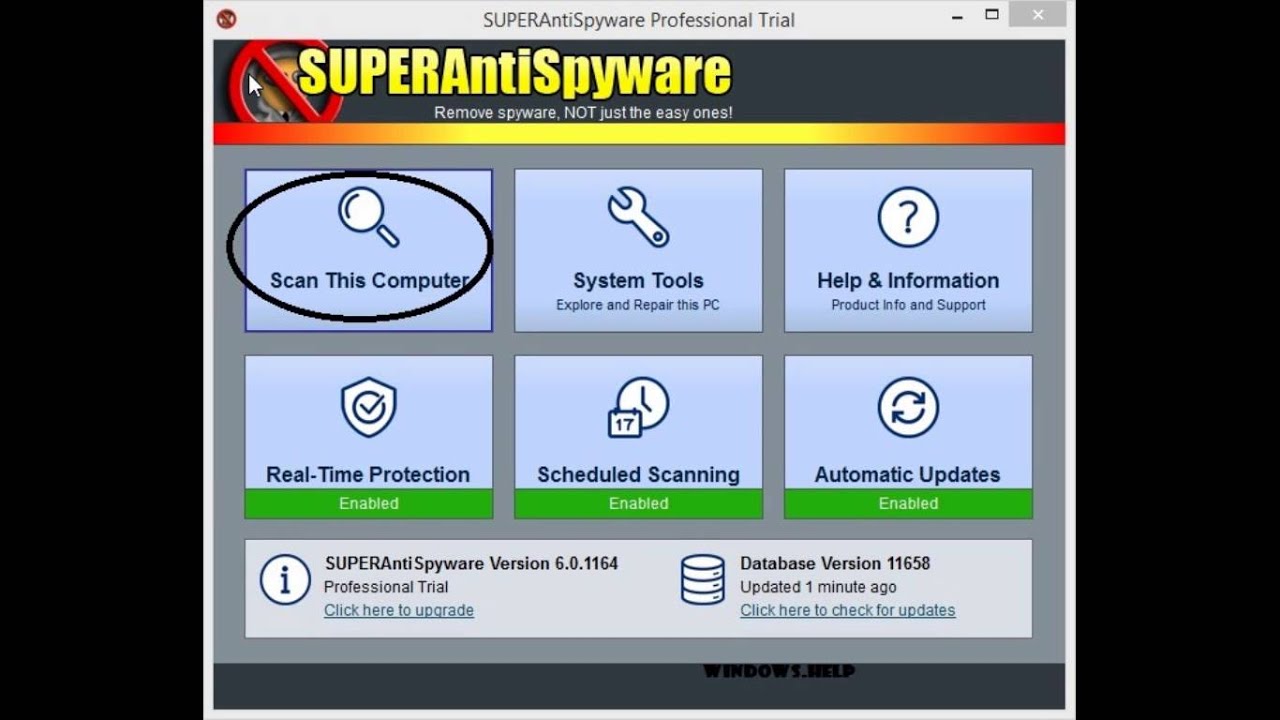Follow Click here to check for updates link
Viewport: 1280px width, 720px height.
click(848, 610)
